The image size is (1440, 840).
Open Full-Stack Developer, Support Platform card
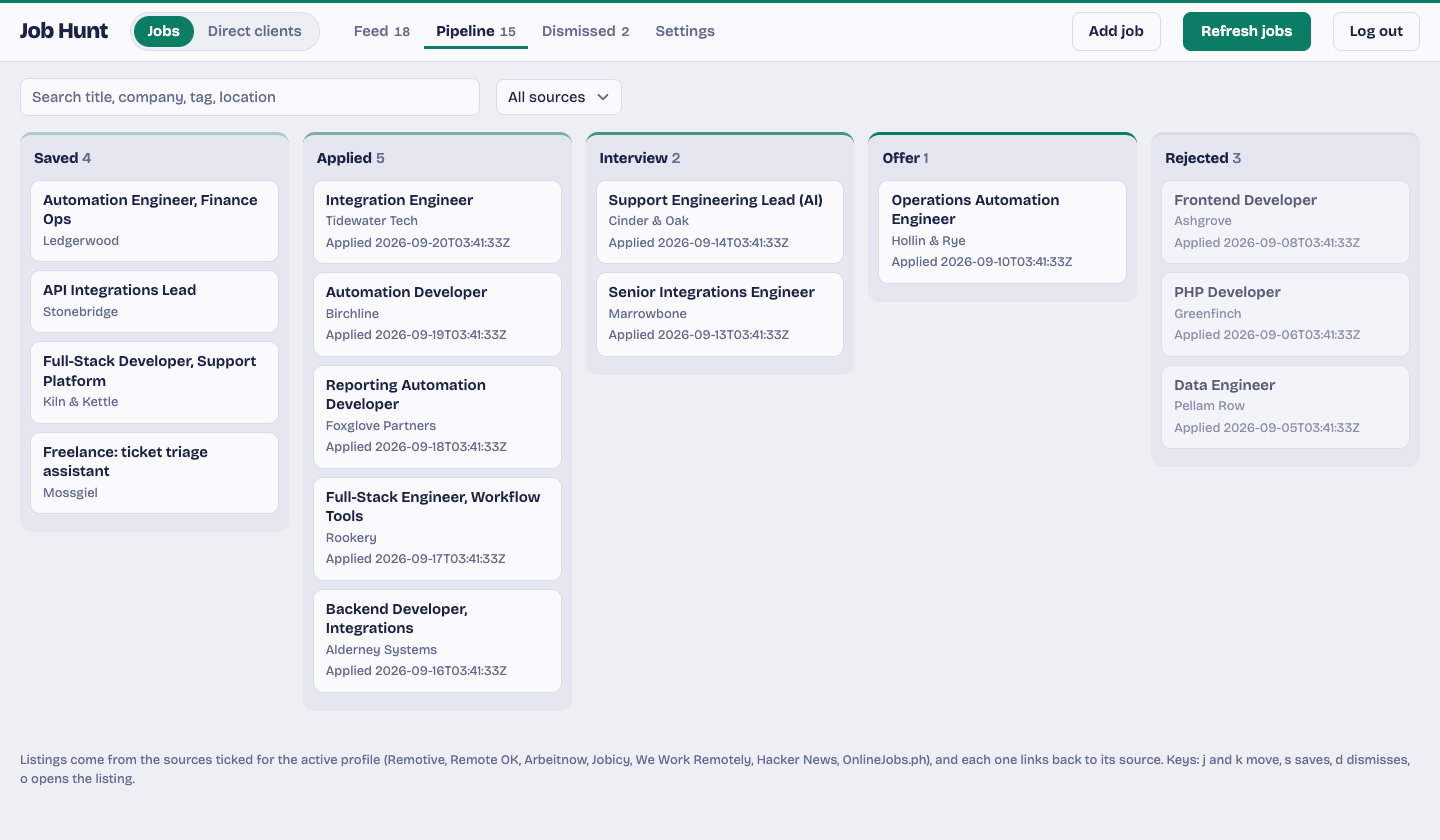tap(154, 382)
